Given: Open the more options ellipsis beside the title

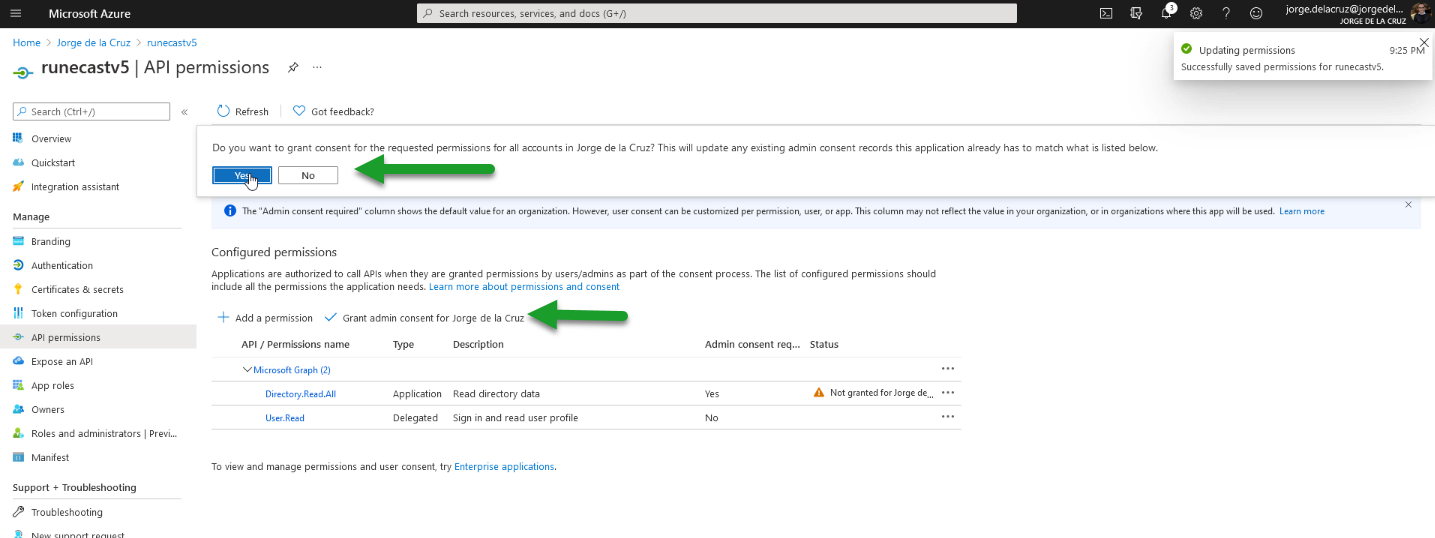Looking at the screenshot, I should click(317, 67).
